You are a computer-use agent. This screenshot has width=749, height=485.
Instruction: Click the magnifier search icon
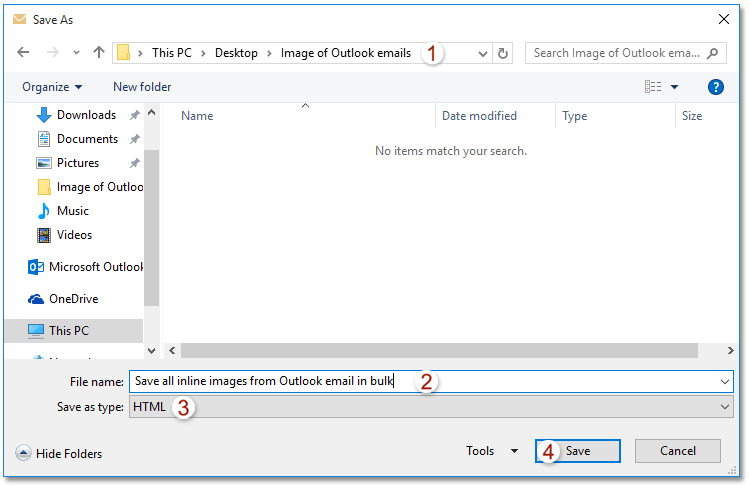(713, 53)
